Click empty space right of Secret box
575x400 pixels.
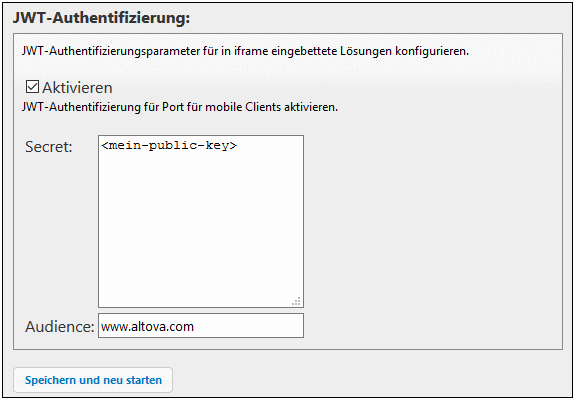(x=433, y=221)
